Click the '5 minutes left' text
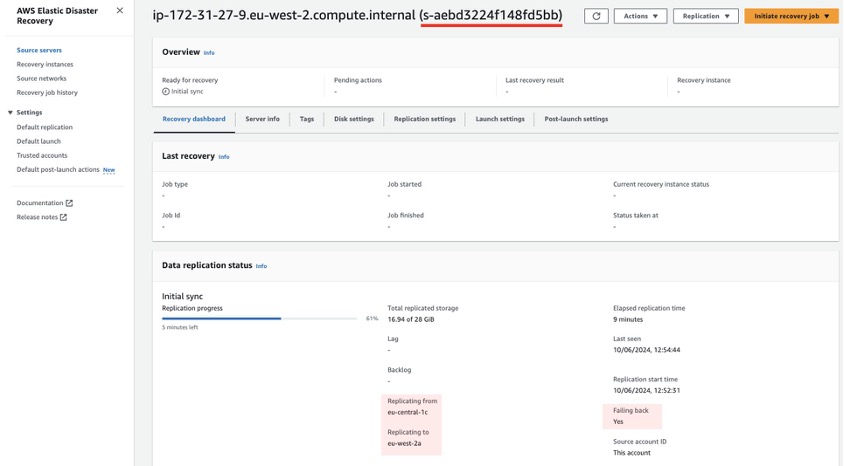Image resolution: width=844 pixels, height=466 pixels. [180, 327]
